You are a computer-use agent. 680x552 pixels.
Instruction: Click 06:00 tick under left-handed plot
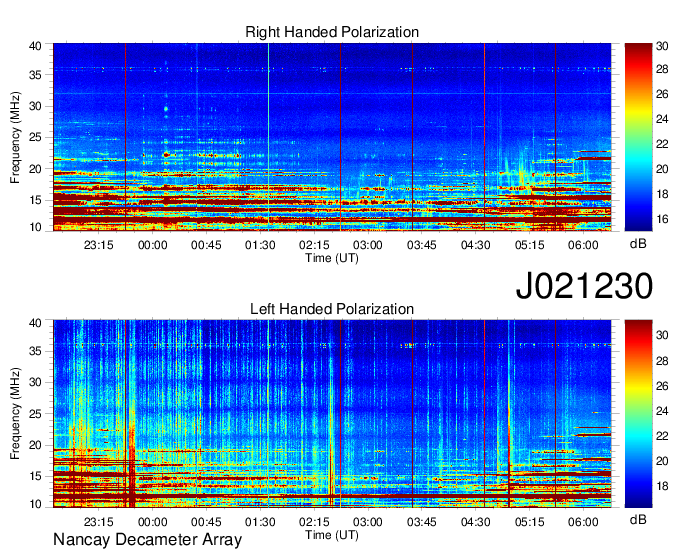click(x=583, y=522)
